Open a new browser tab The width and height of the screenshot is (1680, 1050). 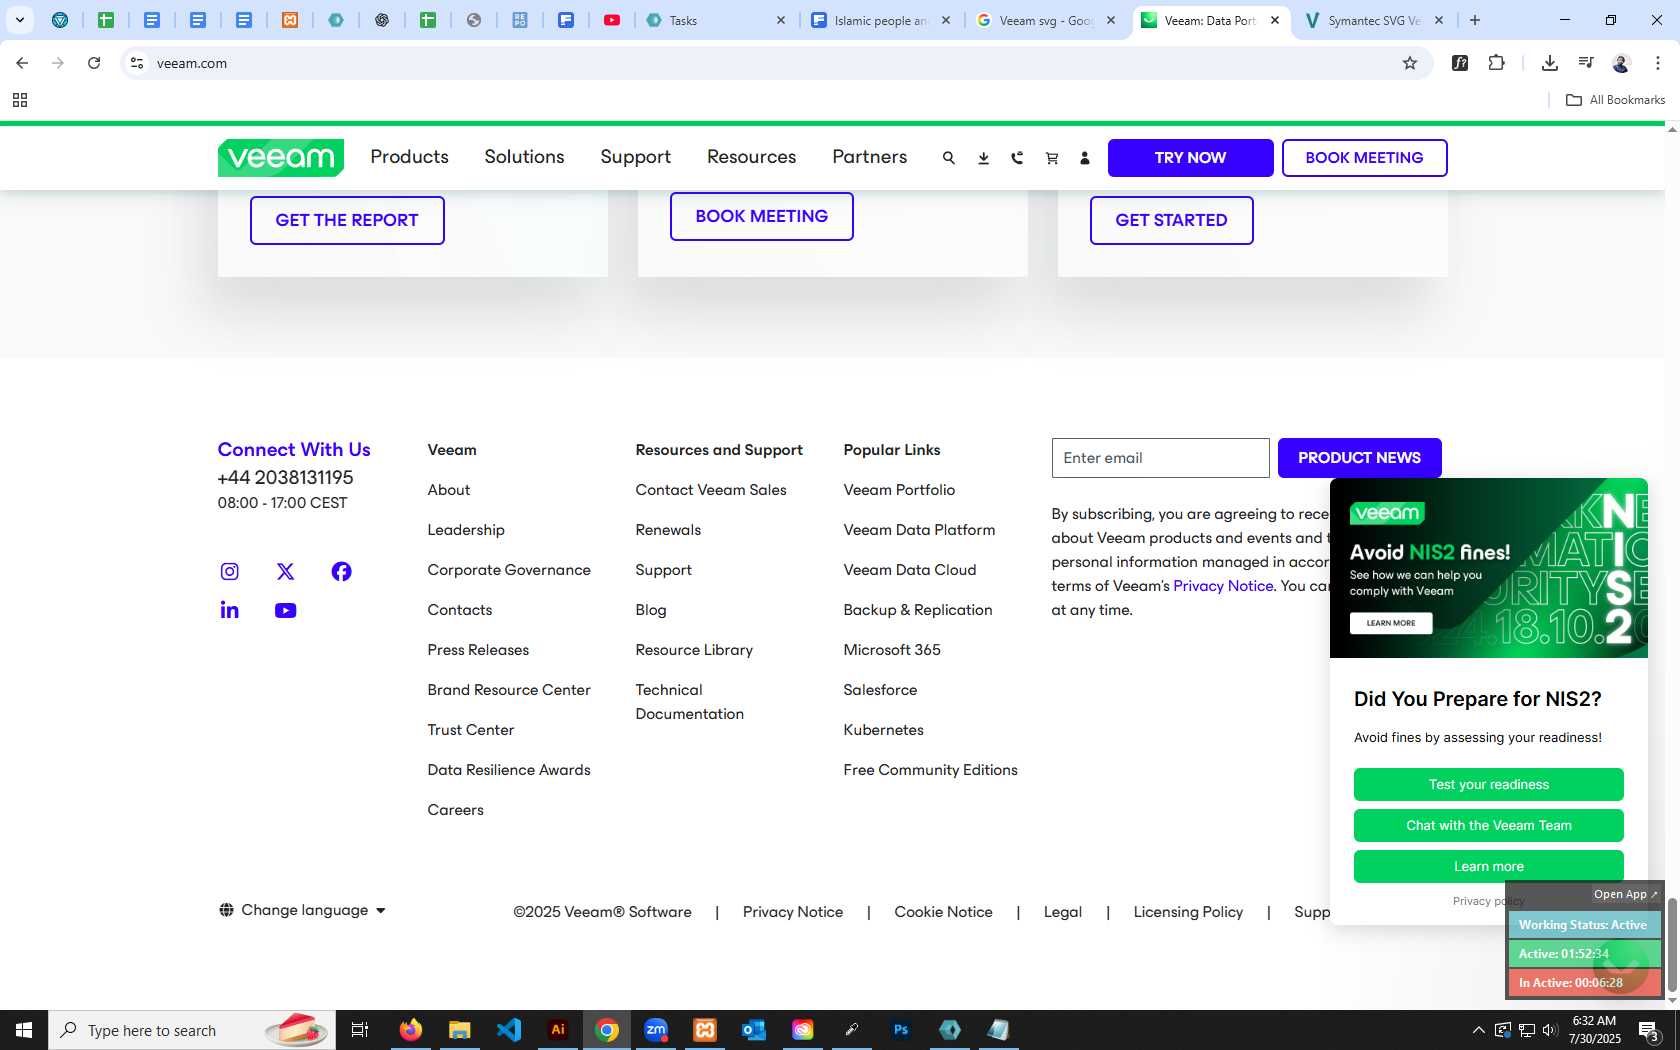click(x=1475, y=20)
